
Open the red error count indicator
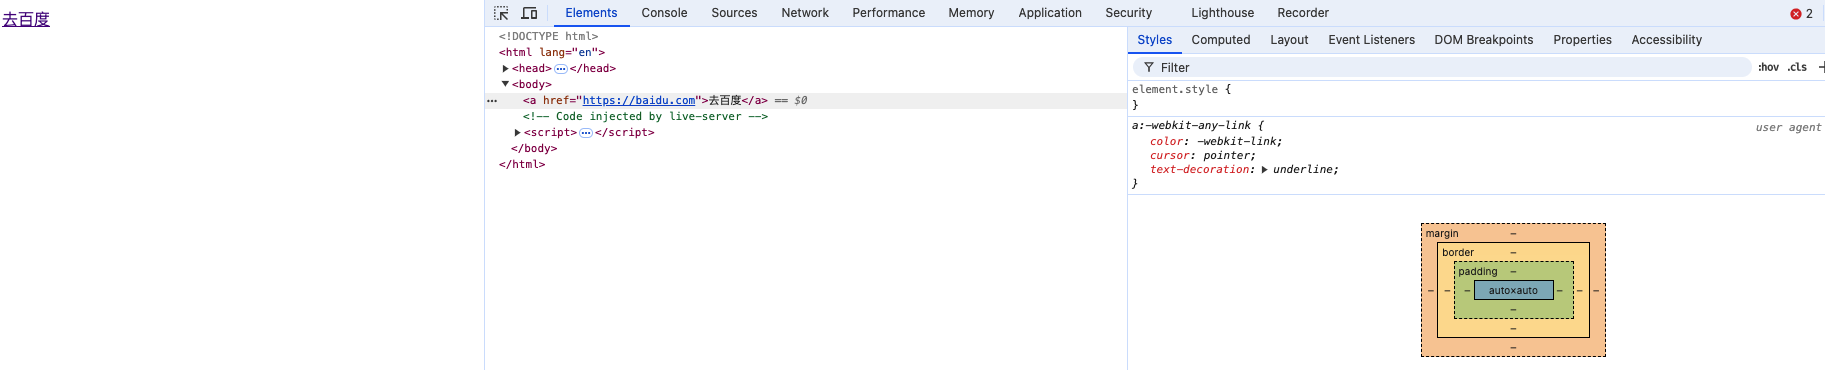[1801, 13]
